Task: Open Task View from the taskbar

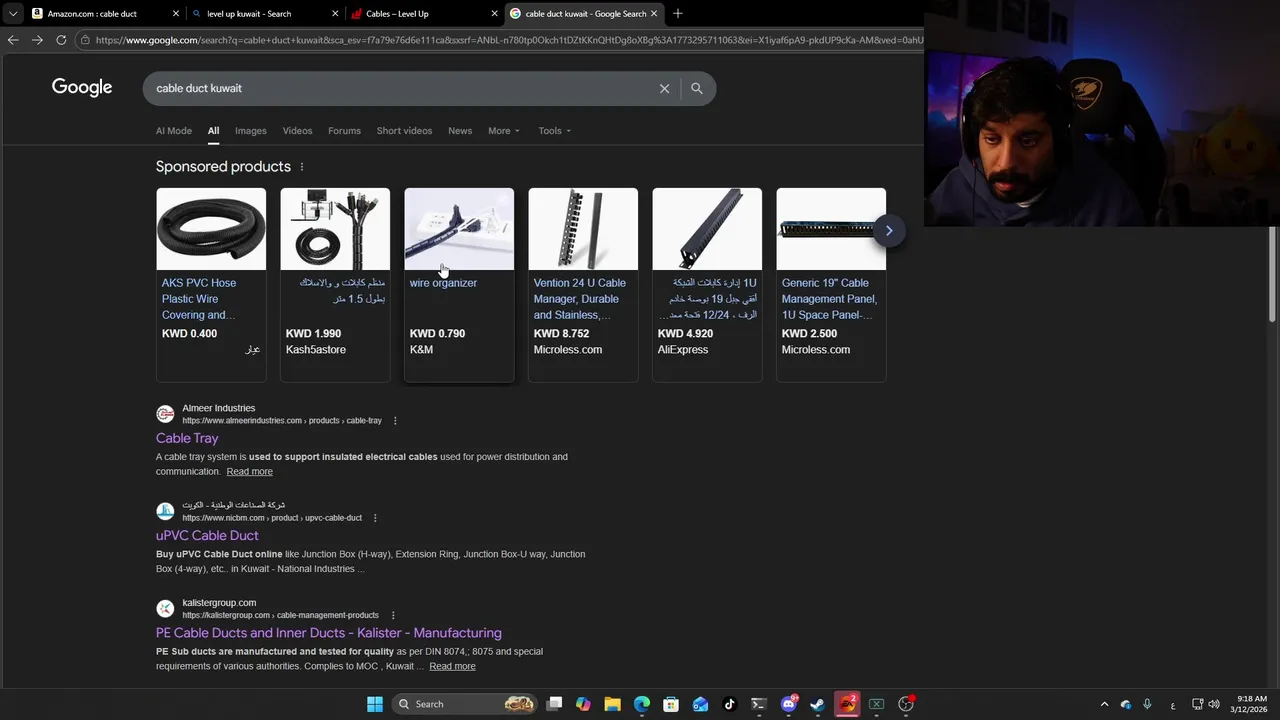Action: click(x=554, y=704)
